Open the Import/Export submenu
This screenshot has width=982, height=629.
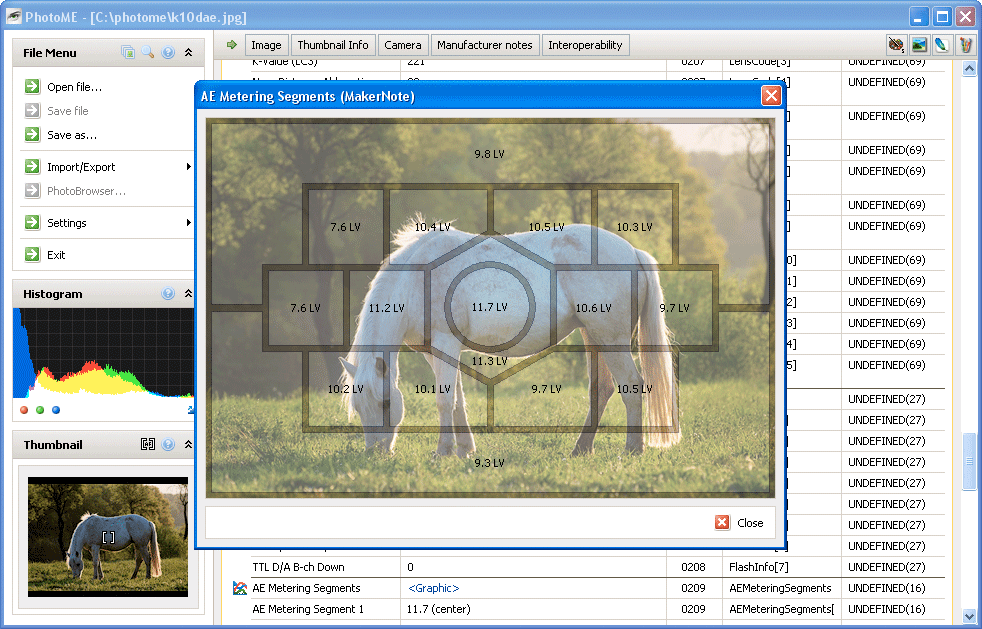[x=81, y=167]
